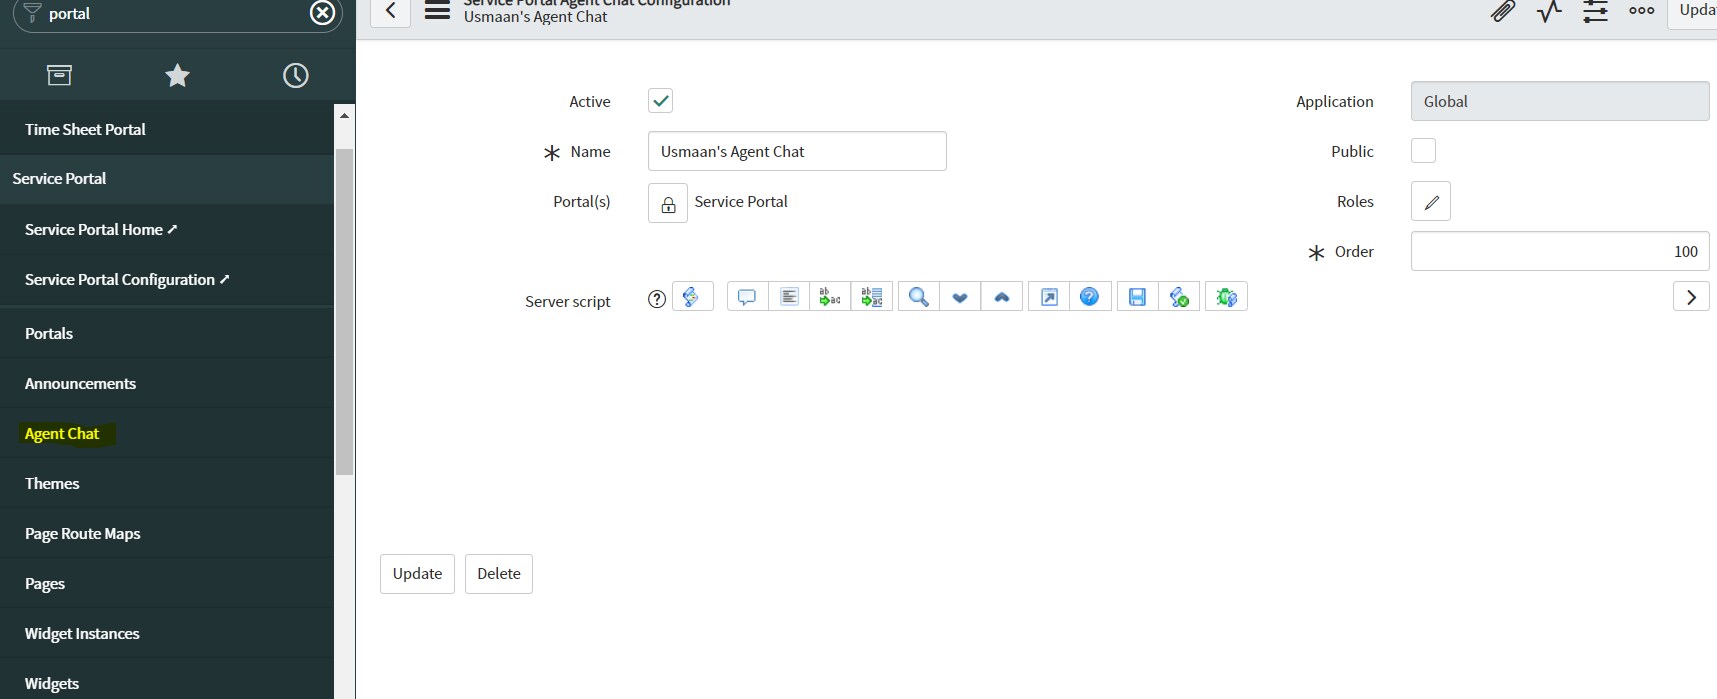1717x699 pixels.
Task: Click the Service Portal value text
Action: [x=741, y=202]
